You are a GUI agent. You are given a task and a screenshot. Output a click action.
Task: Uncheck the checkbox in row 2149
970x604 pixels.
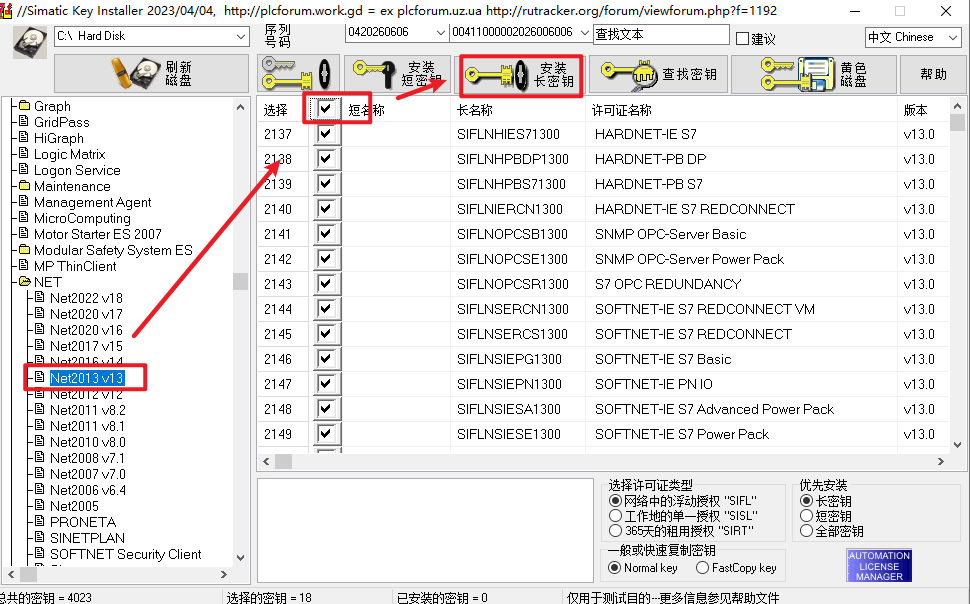326,433
